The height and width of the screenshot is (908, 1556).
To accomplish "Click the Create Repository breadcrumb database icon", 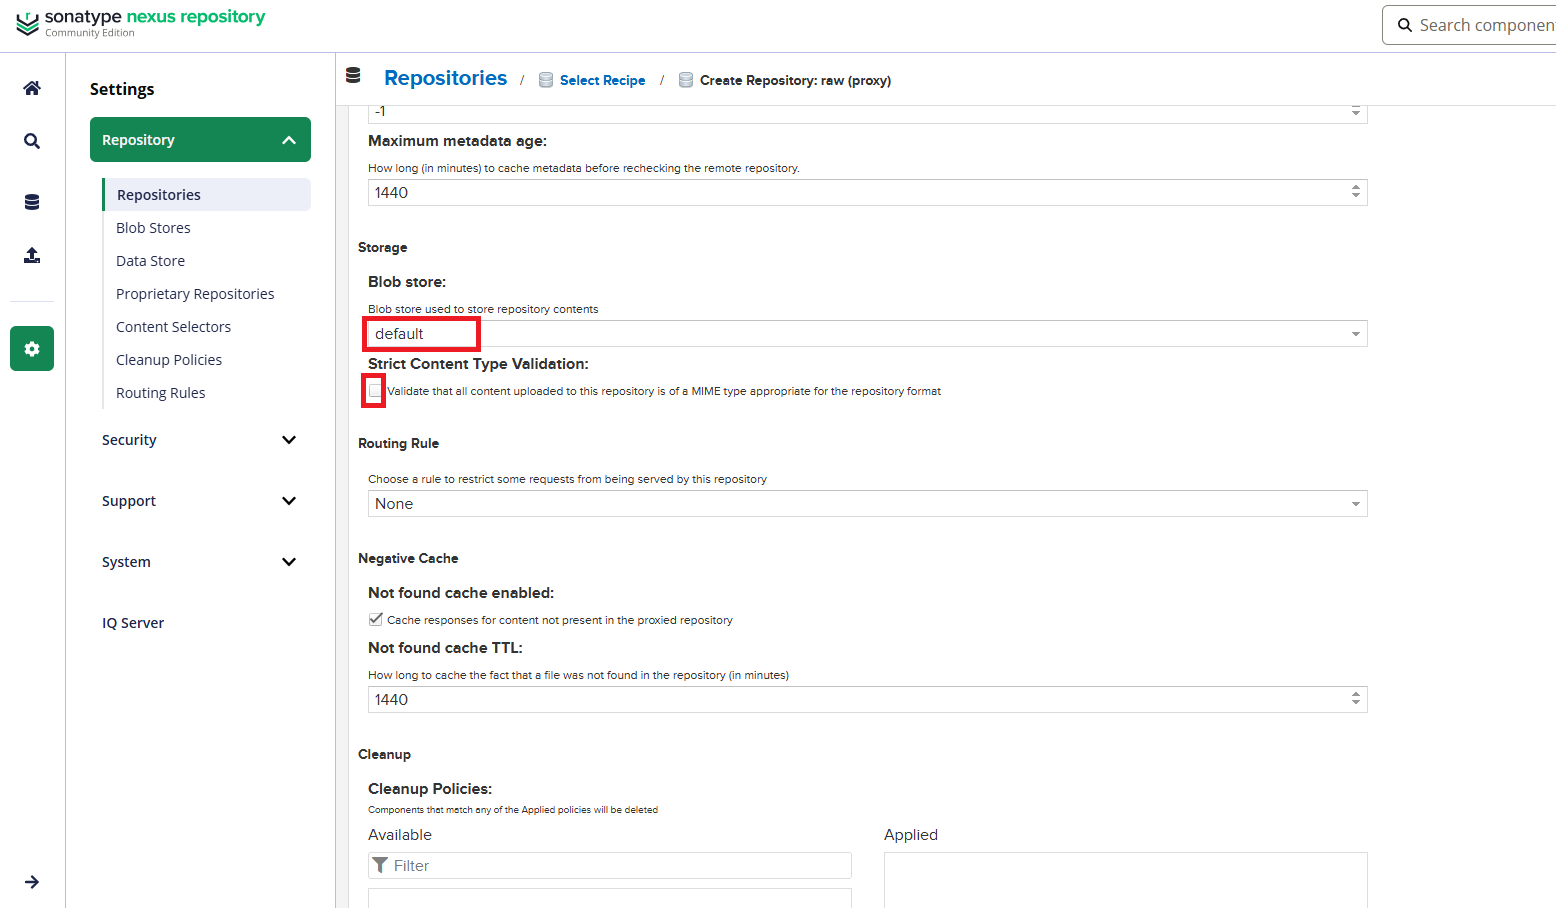I will [x=686, y=80].
